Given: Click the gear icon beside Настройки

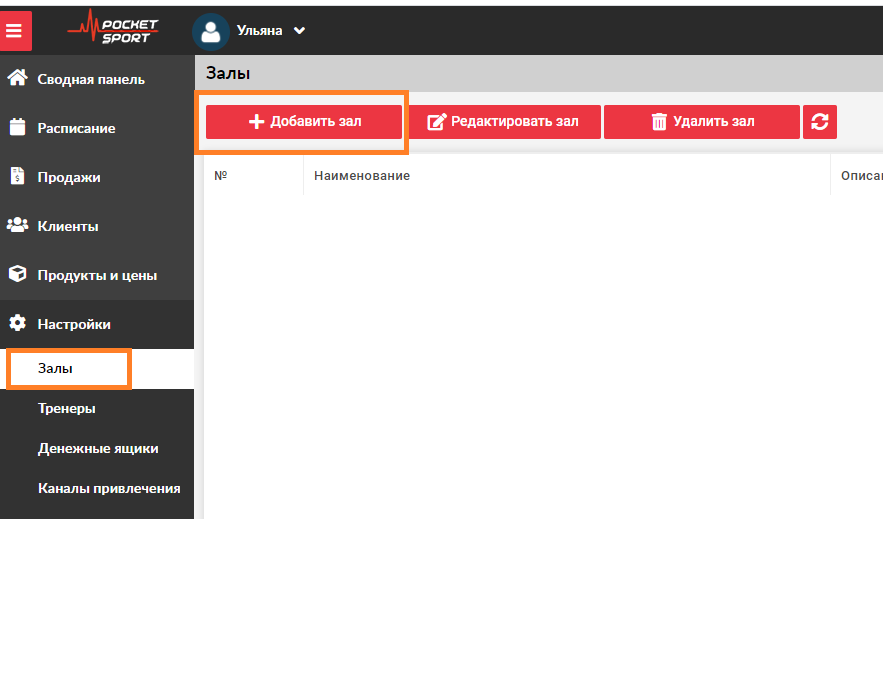Looking at the screenshot, I should pos(17,324).
